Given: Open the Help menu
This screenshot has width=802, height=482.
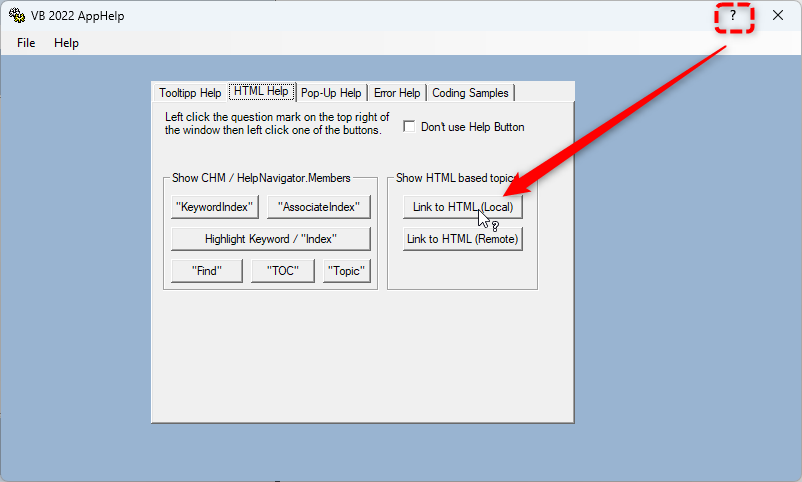Looking at the screenshot, I should pos(66,43).
